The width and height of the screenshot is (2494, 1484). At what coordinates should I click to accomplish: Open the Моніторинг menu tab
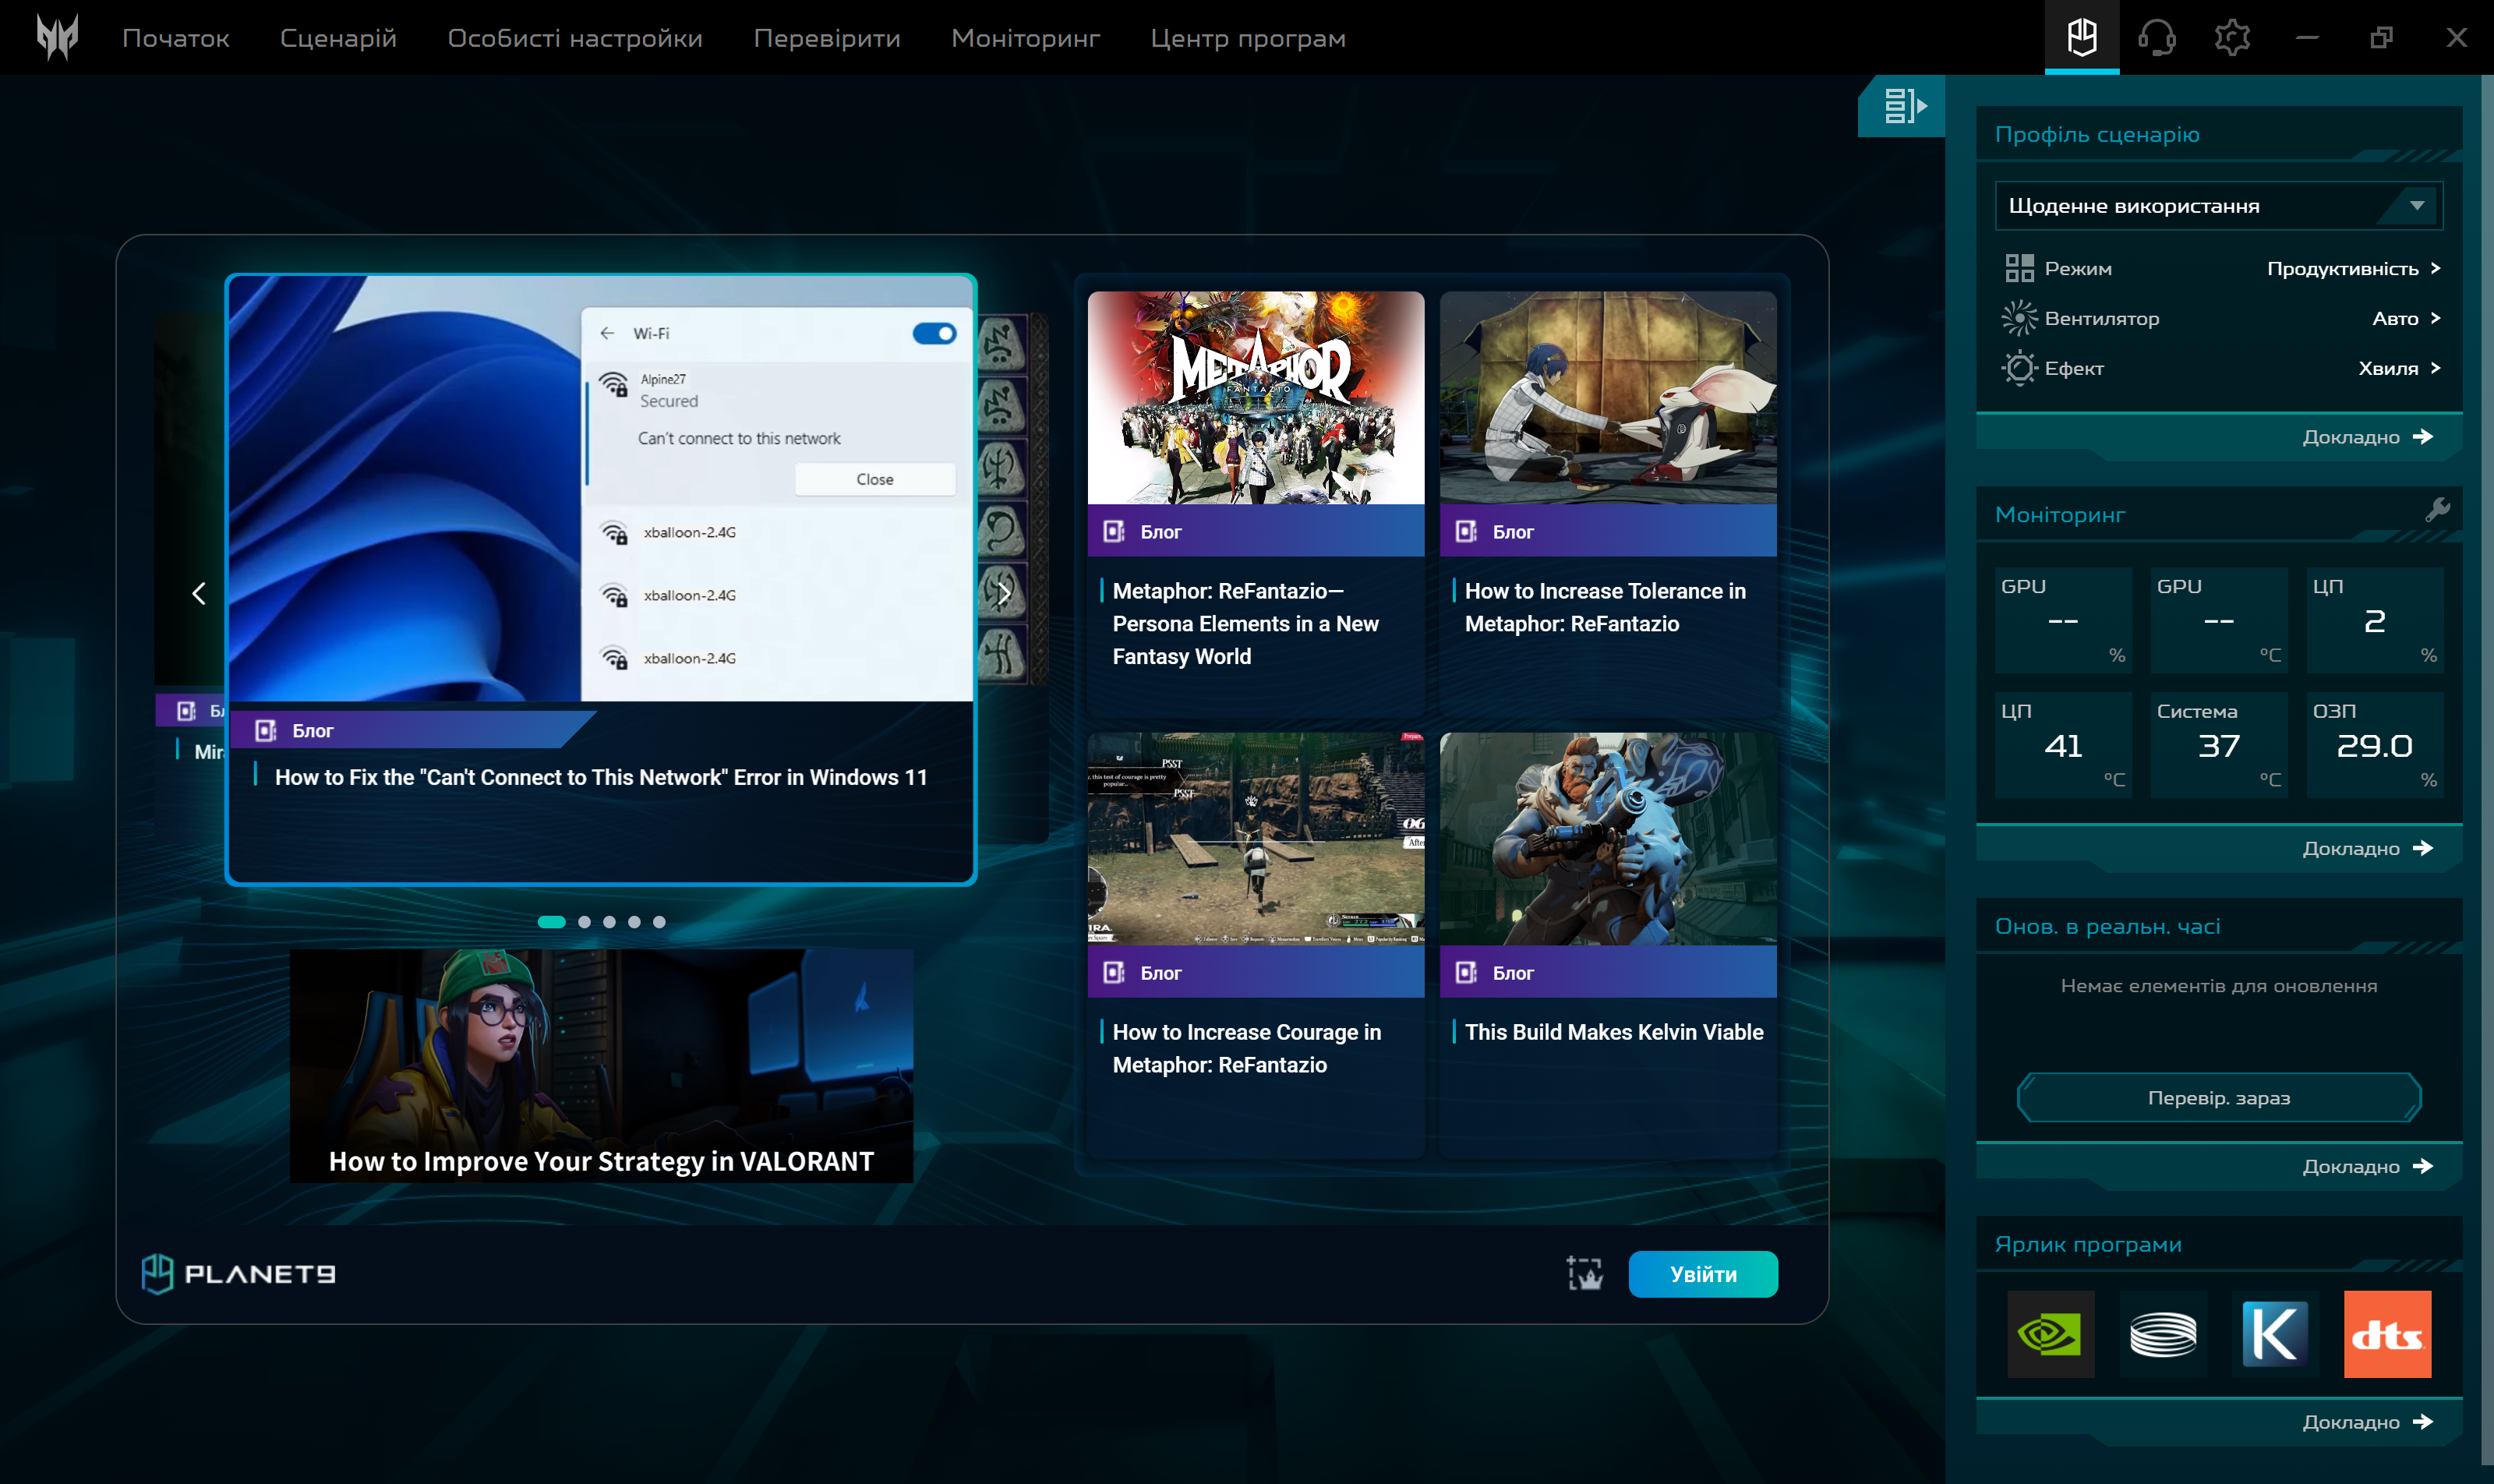tap(1025, 38)
